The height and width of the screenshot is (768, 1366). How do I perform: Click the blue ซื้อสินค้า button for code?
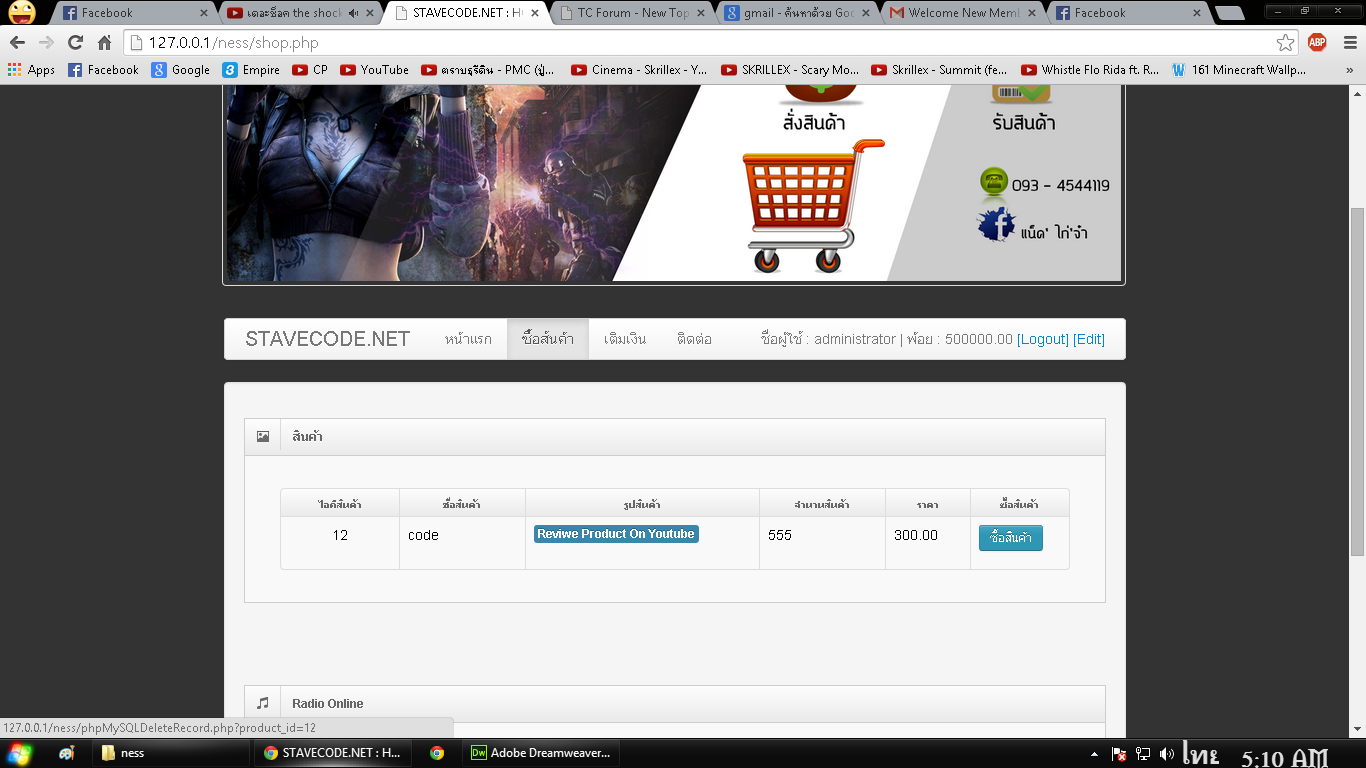[1011, 538]
